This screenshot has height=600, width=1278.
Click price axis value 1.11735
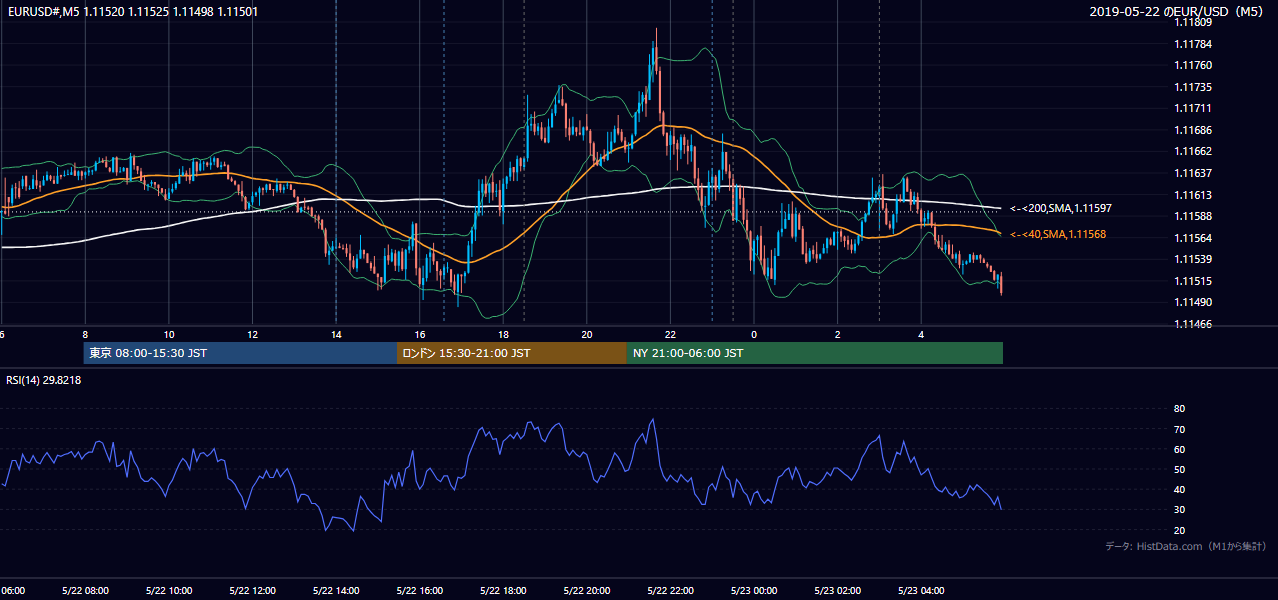tap(1194, 87)
